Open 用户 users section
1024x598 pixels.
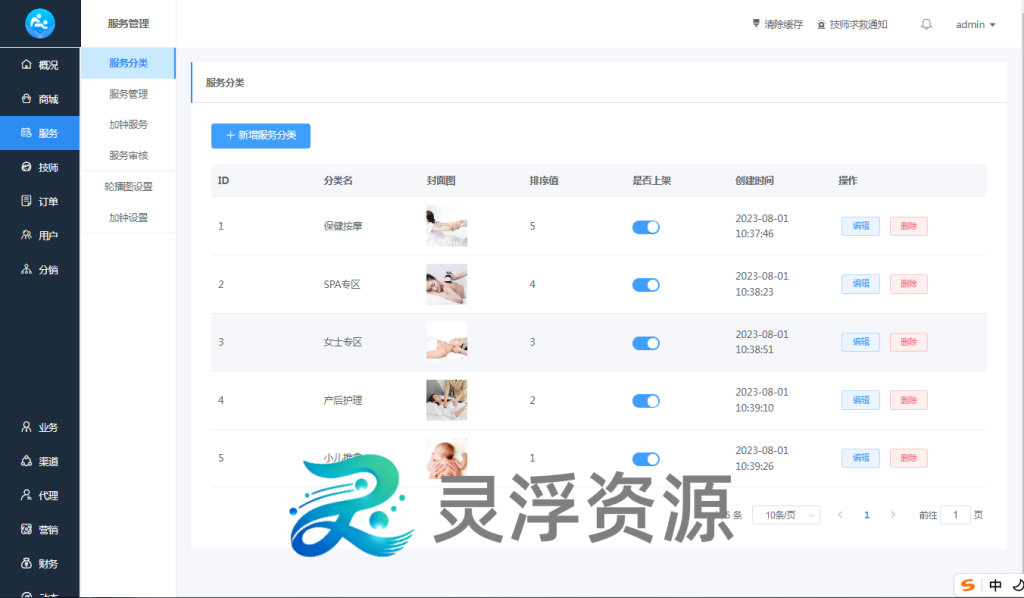[x=40, y=235]
